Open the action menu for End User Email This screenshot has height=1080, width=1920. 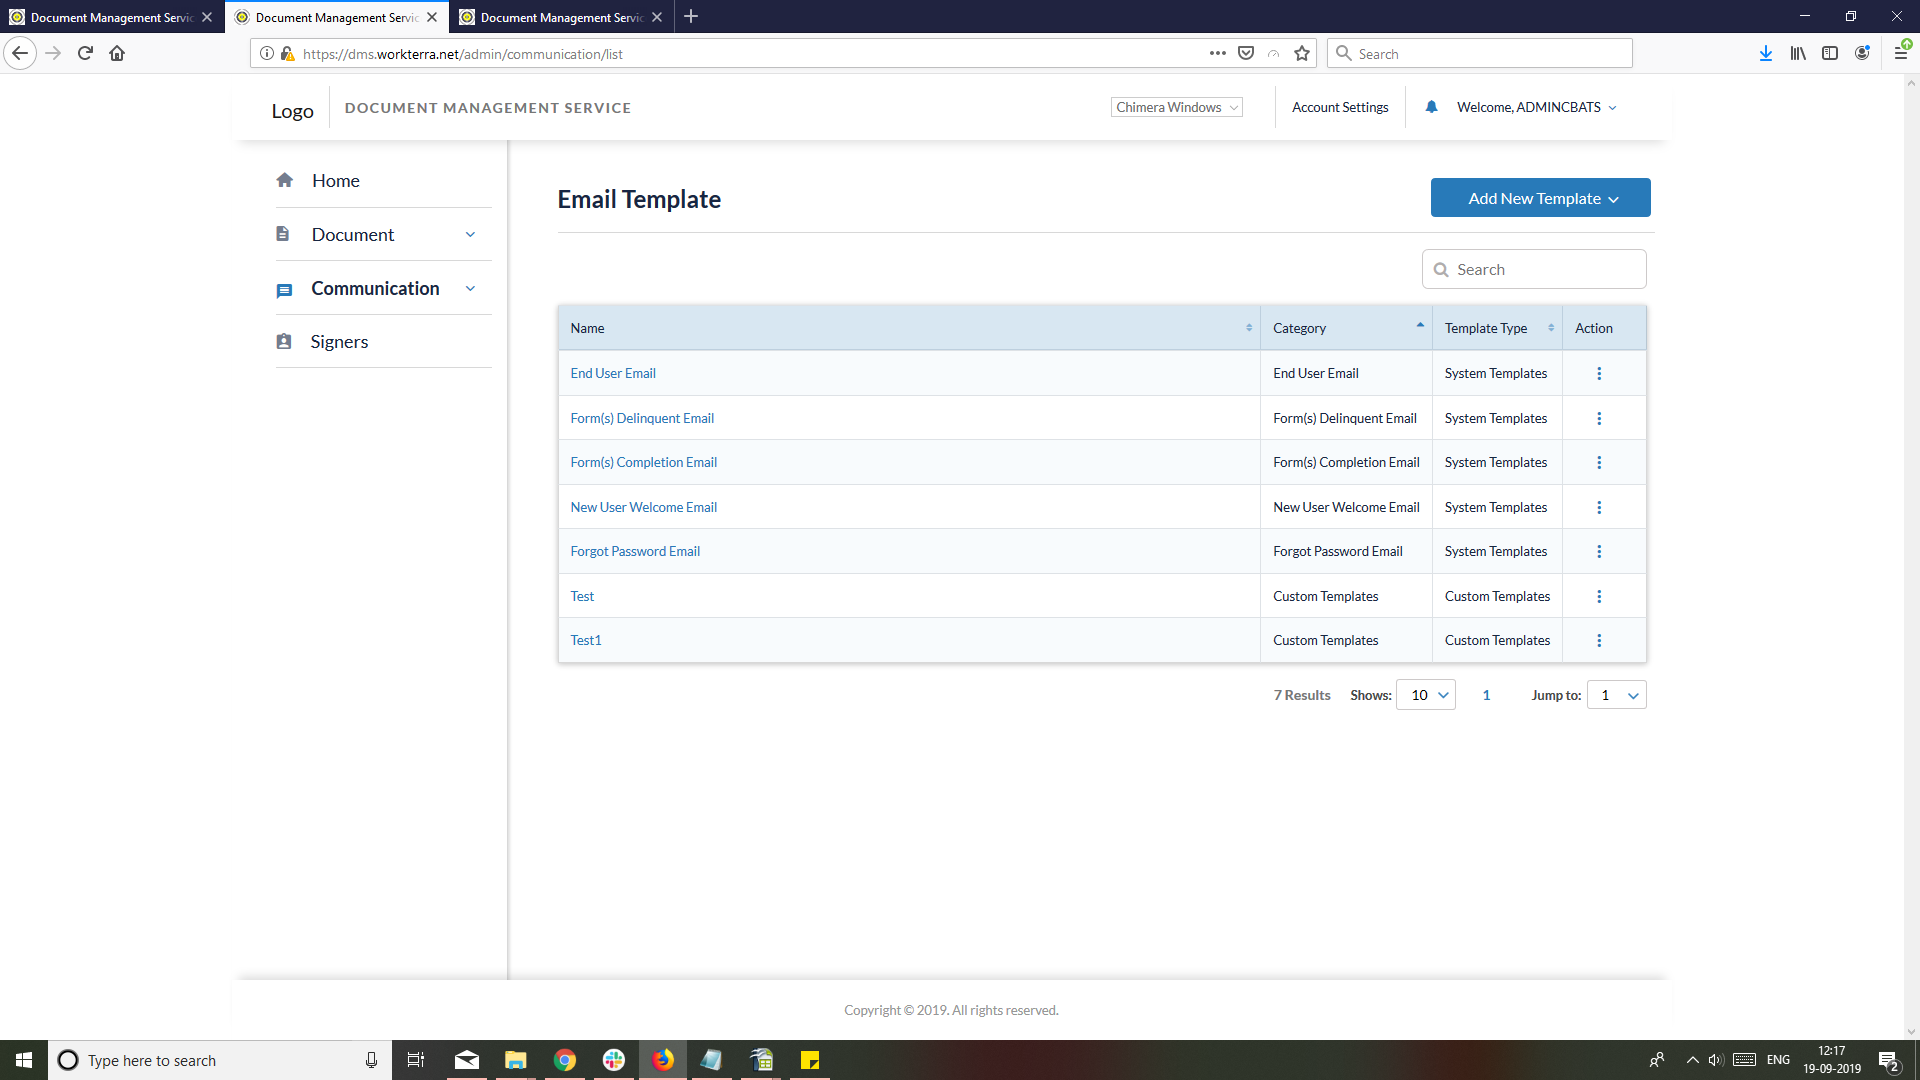coord(1599,373)
